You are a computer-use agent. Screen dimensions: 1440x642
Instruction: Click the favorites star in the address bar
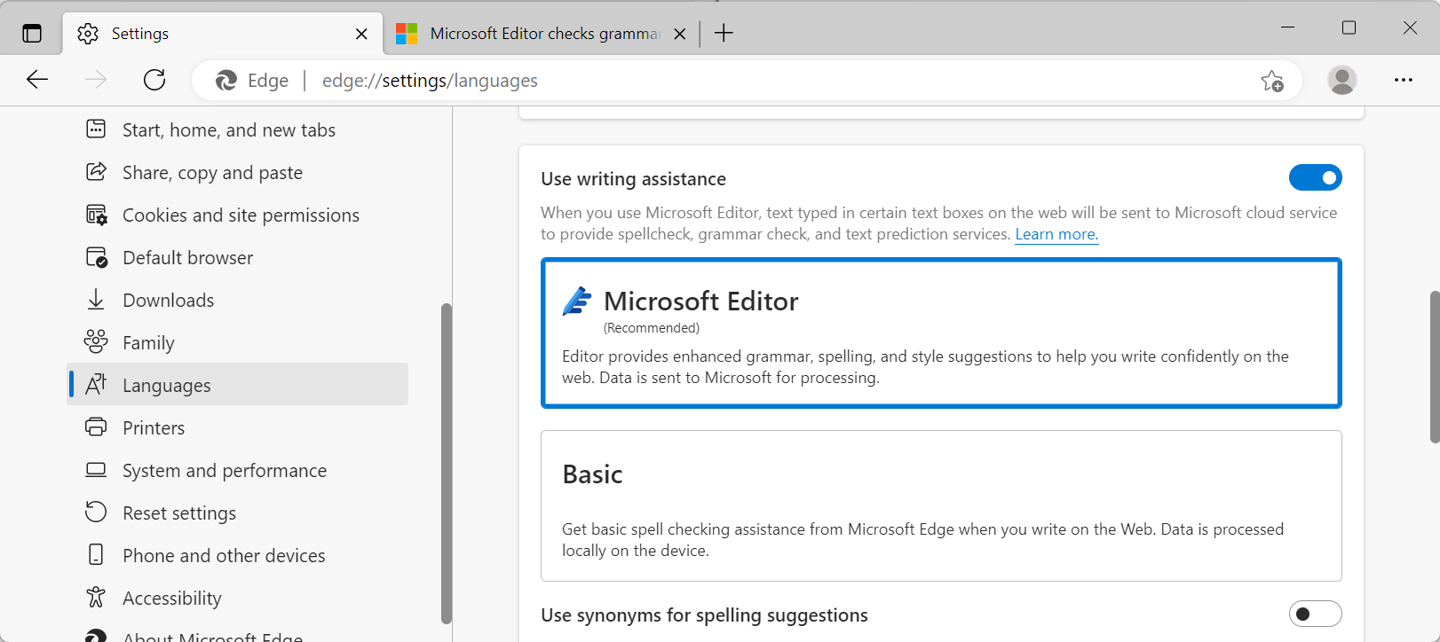(1272, 80)
